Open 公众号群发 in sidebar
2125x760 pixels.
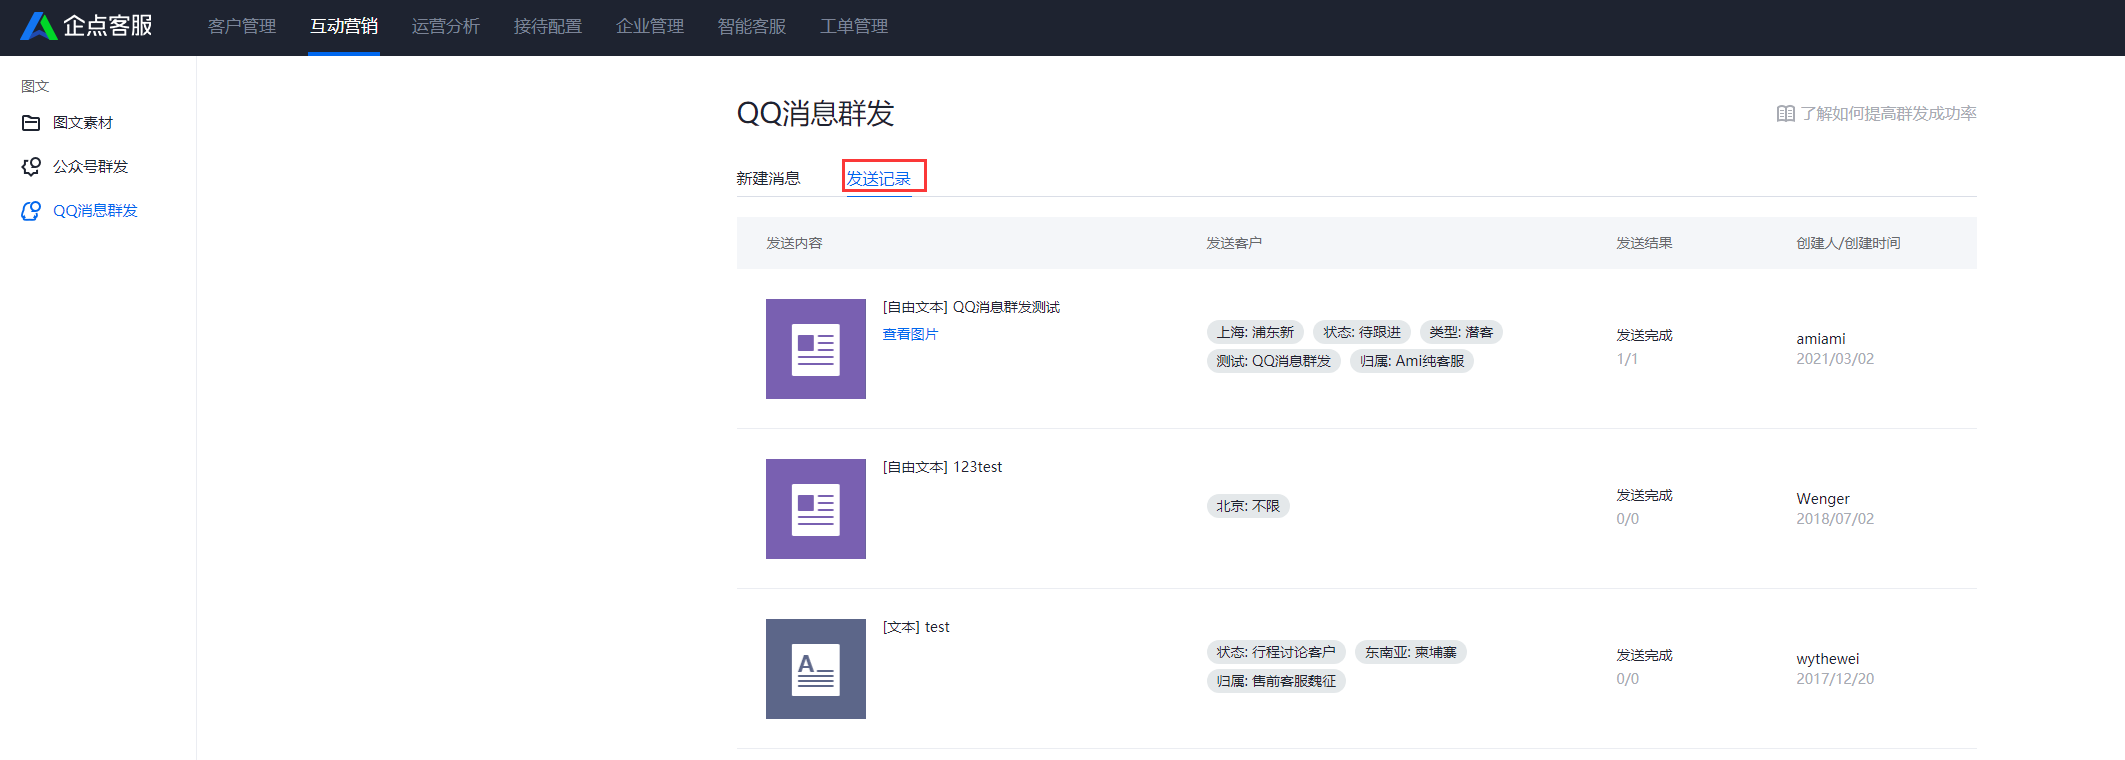tap(91, 167)
